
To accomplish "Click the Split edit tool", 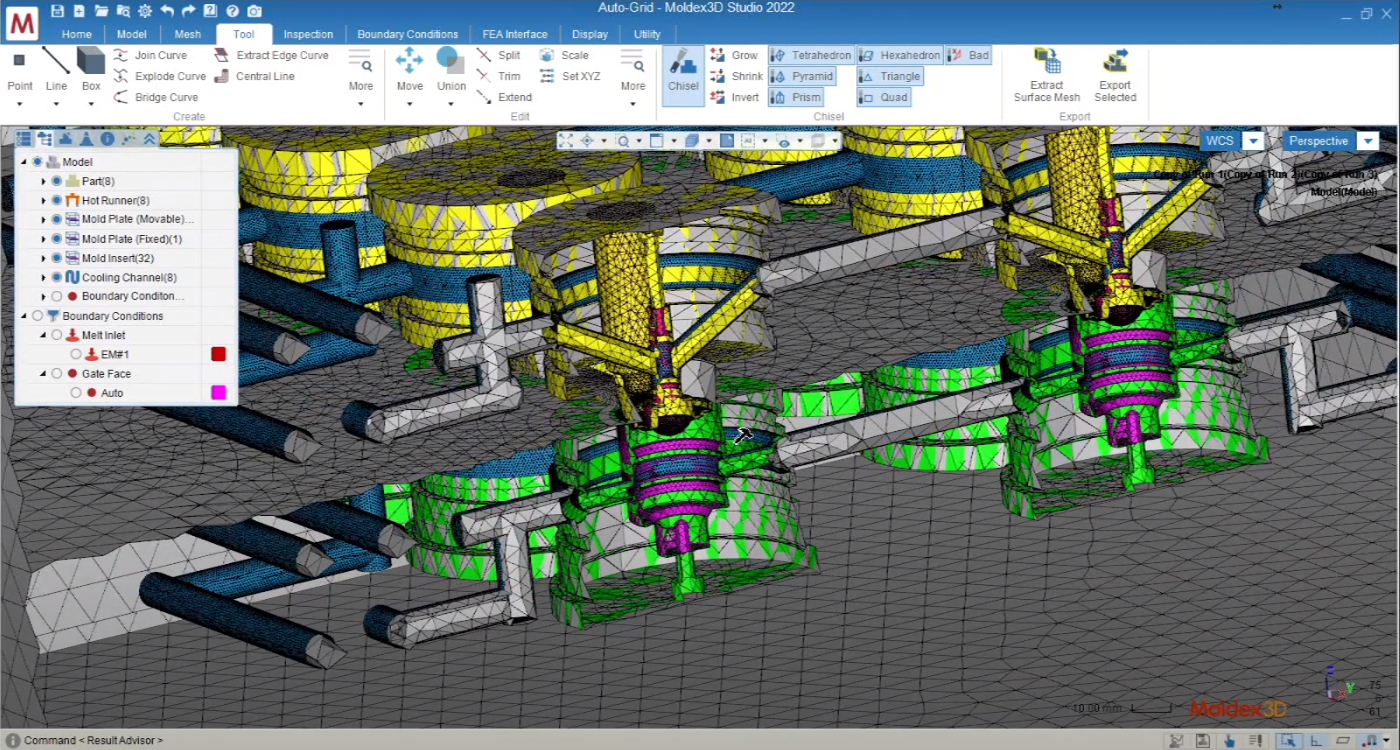I will click(x=498, y=56).
